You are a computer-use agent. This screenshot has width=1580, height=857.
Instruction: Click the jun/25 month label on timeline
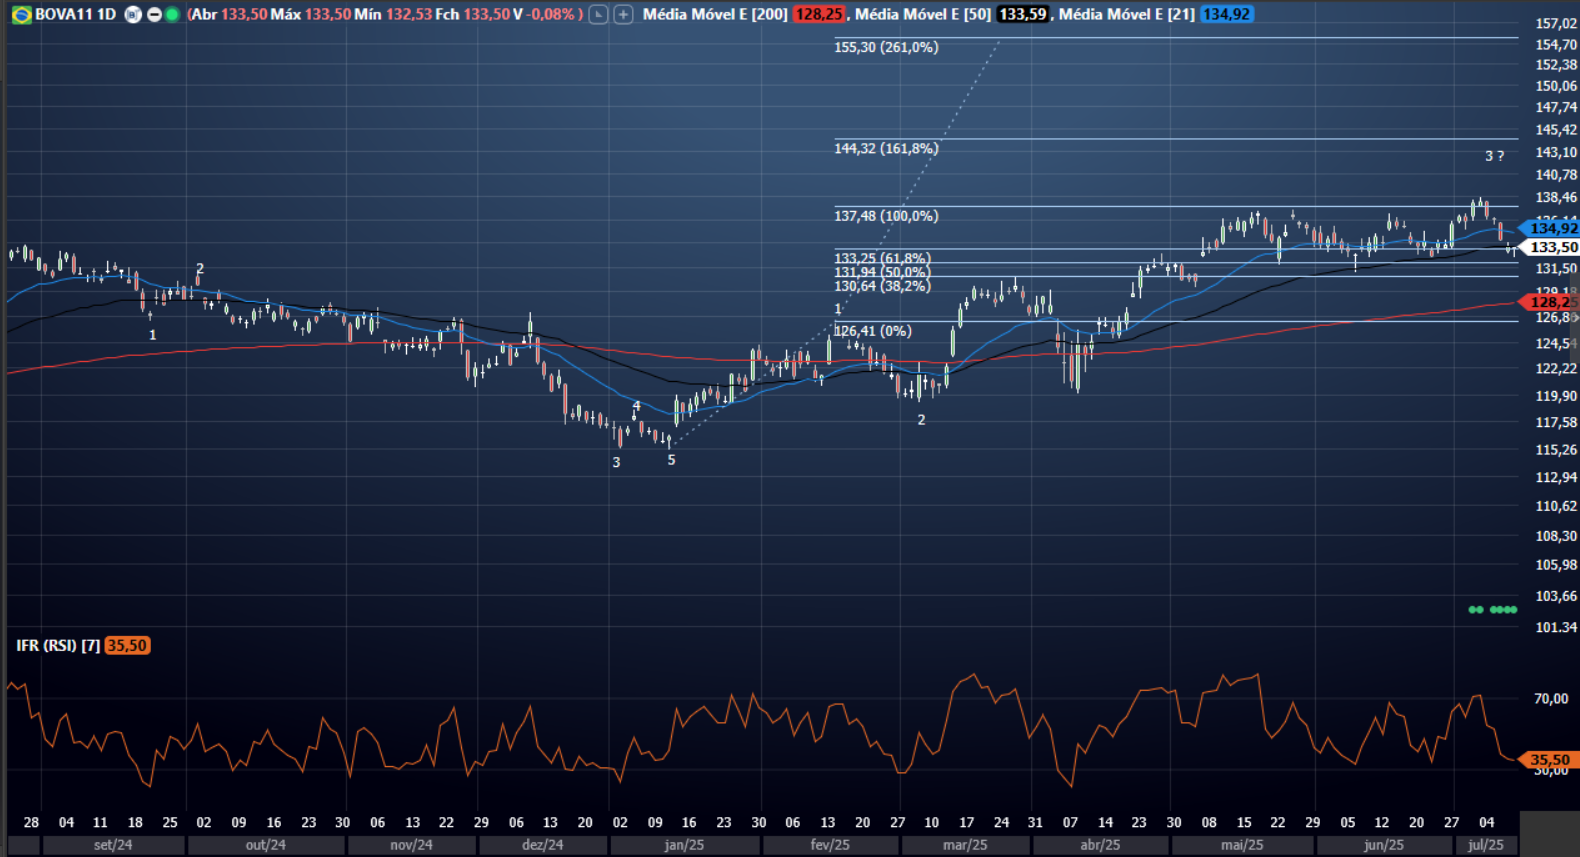click(x=1384, y=845)
